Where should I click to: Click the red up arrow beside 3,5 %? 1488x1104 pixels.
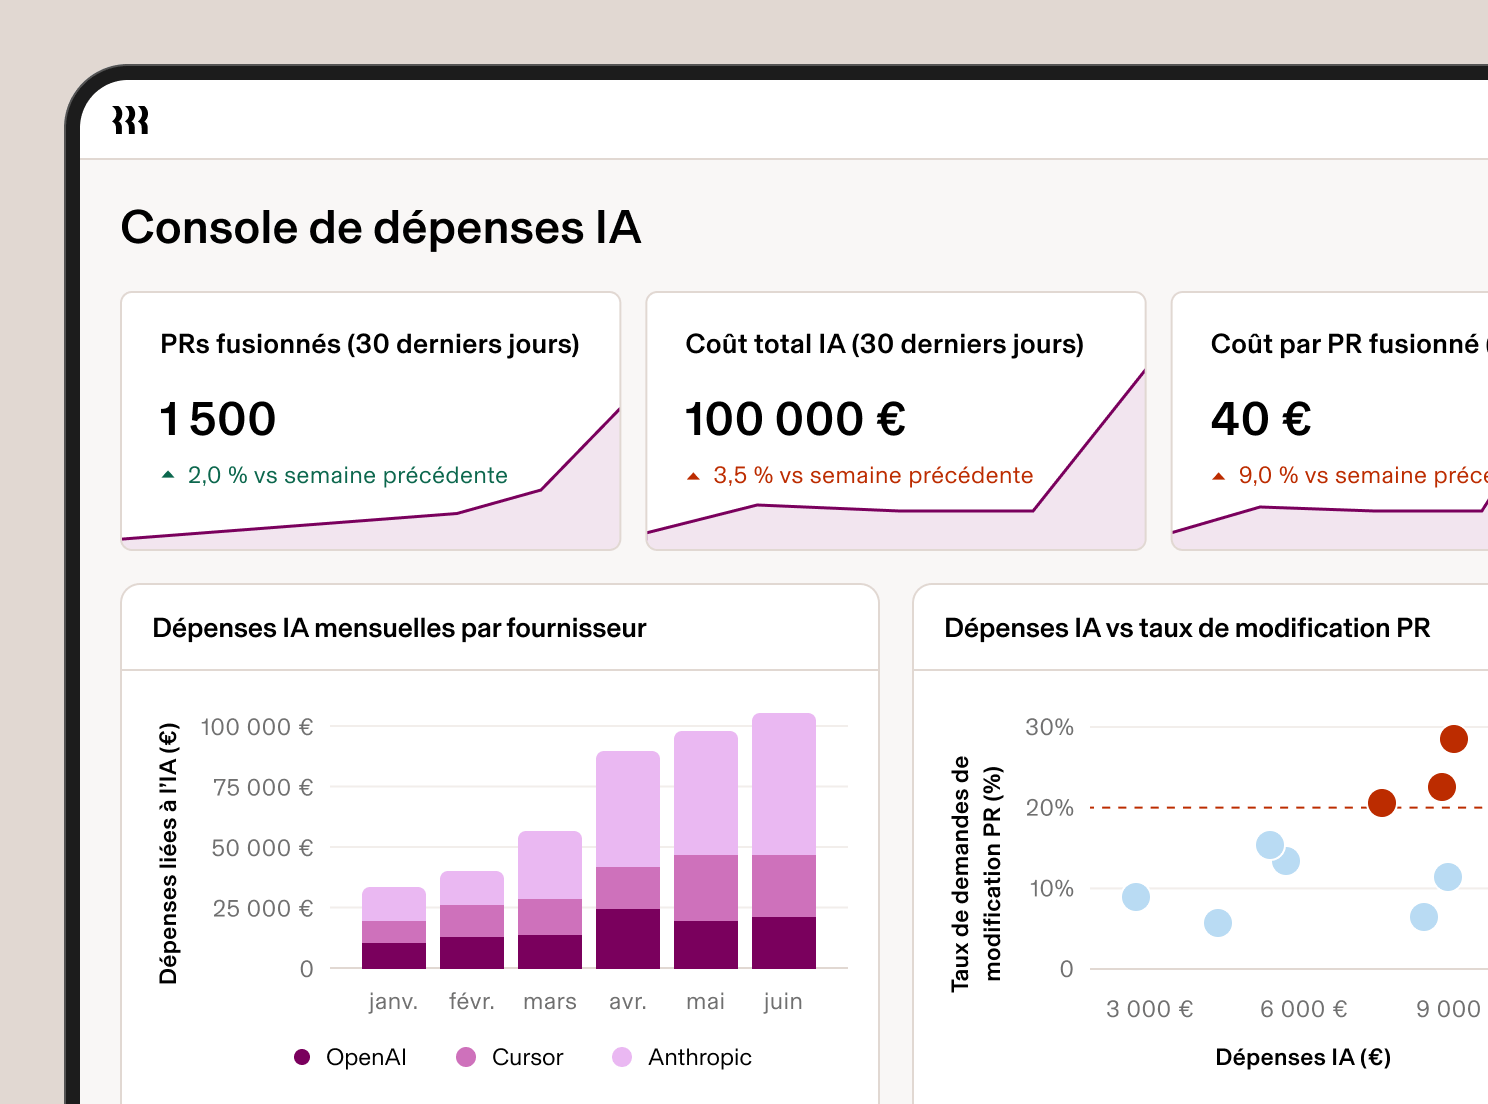[x=693, y=476]
